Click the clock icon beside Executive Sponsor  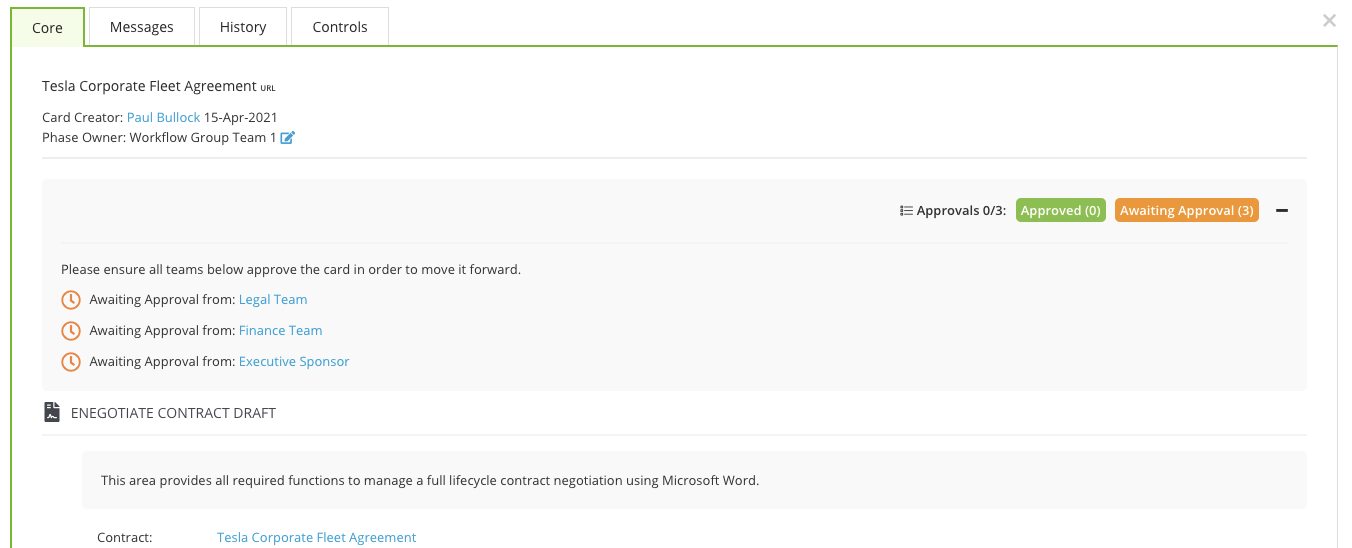[71, 362]
